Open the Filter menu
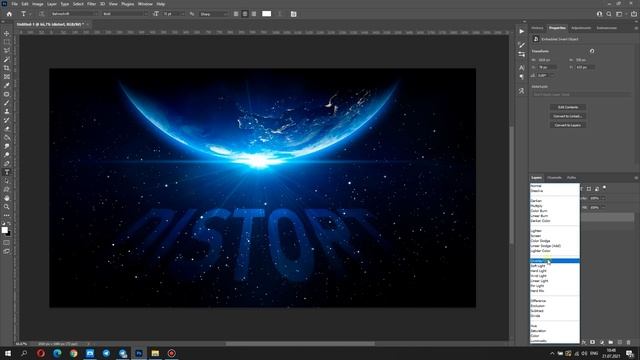640x360 pixels. (x=91, y=4)
